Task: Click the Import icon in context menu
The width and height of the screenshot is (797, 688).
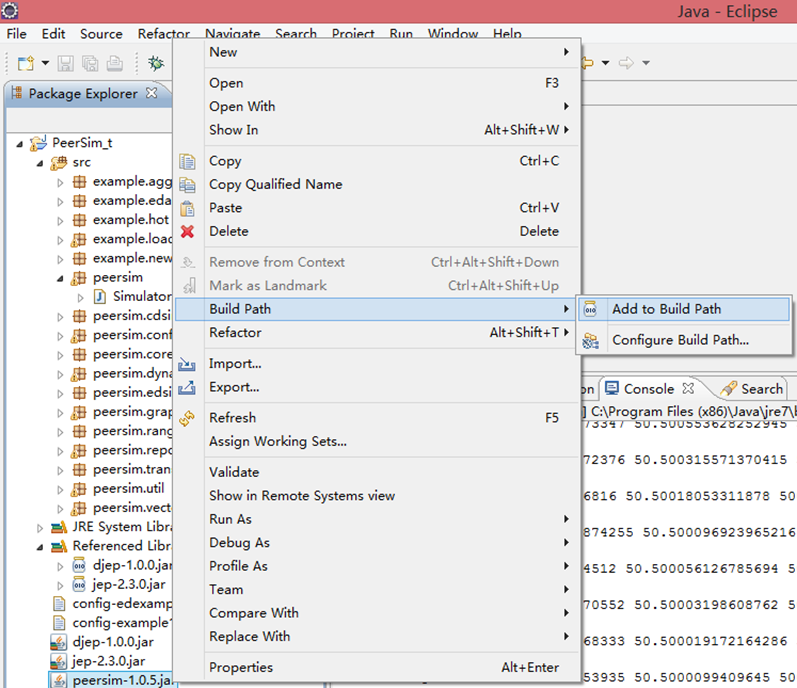Action: click(187, 364)
